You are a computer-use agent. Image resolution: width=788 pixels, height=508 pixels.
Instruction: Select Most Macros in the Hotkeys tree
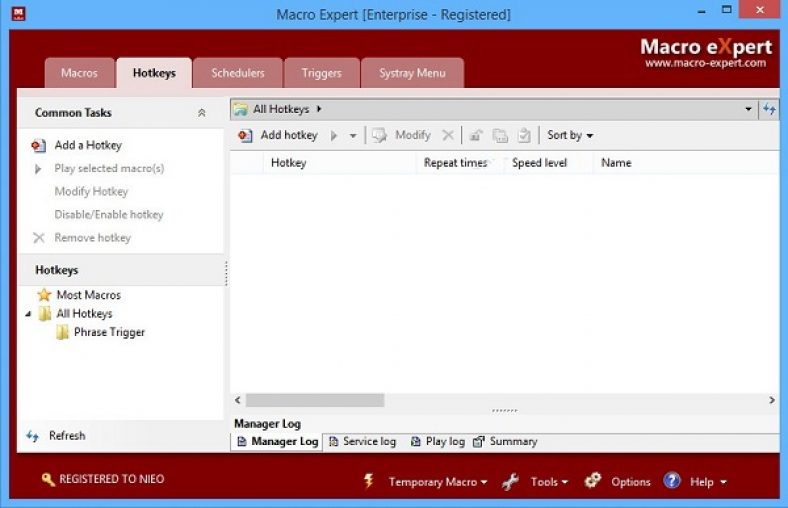coord(88,295)
